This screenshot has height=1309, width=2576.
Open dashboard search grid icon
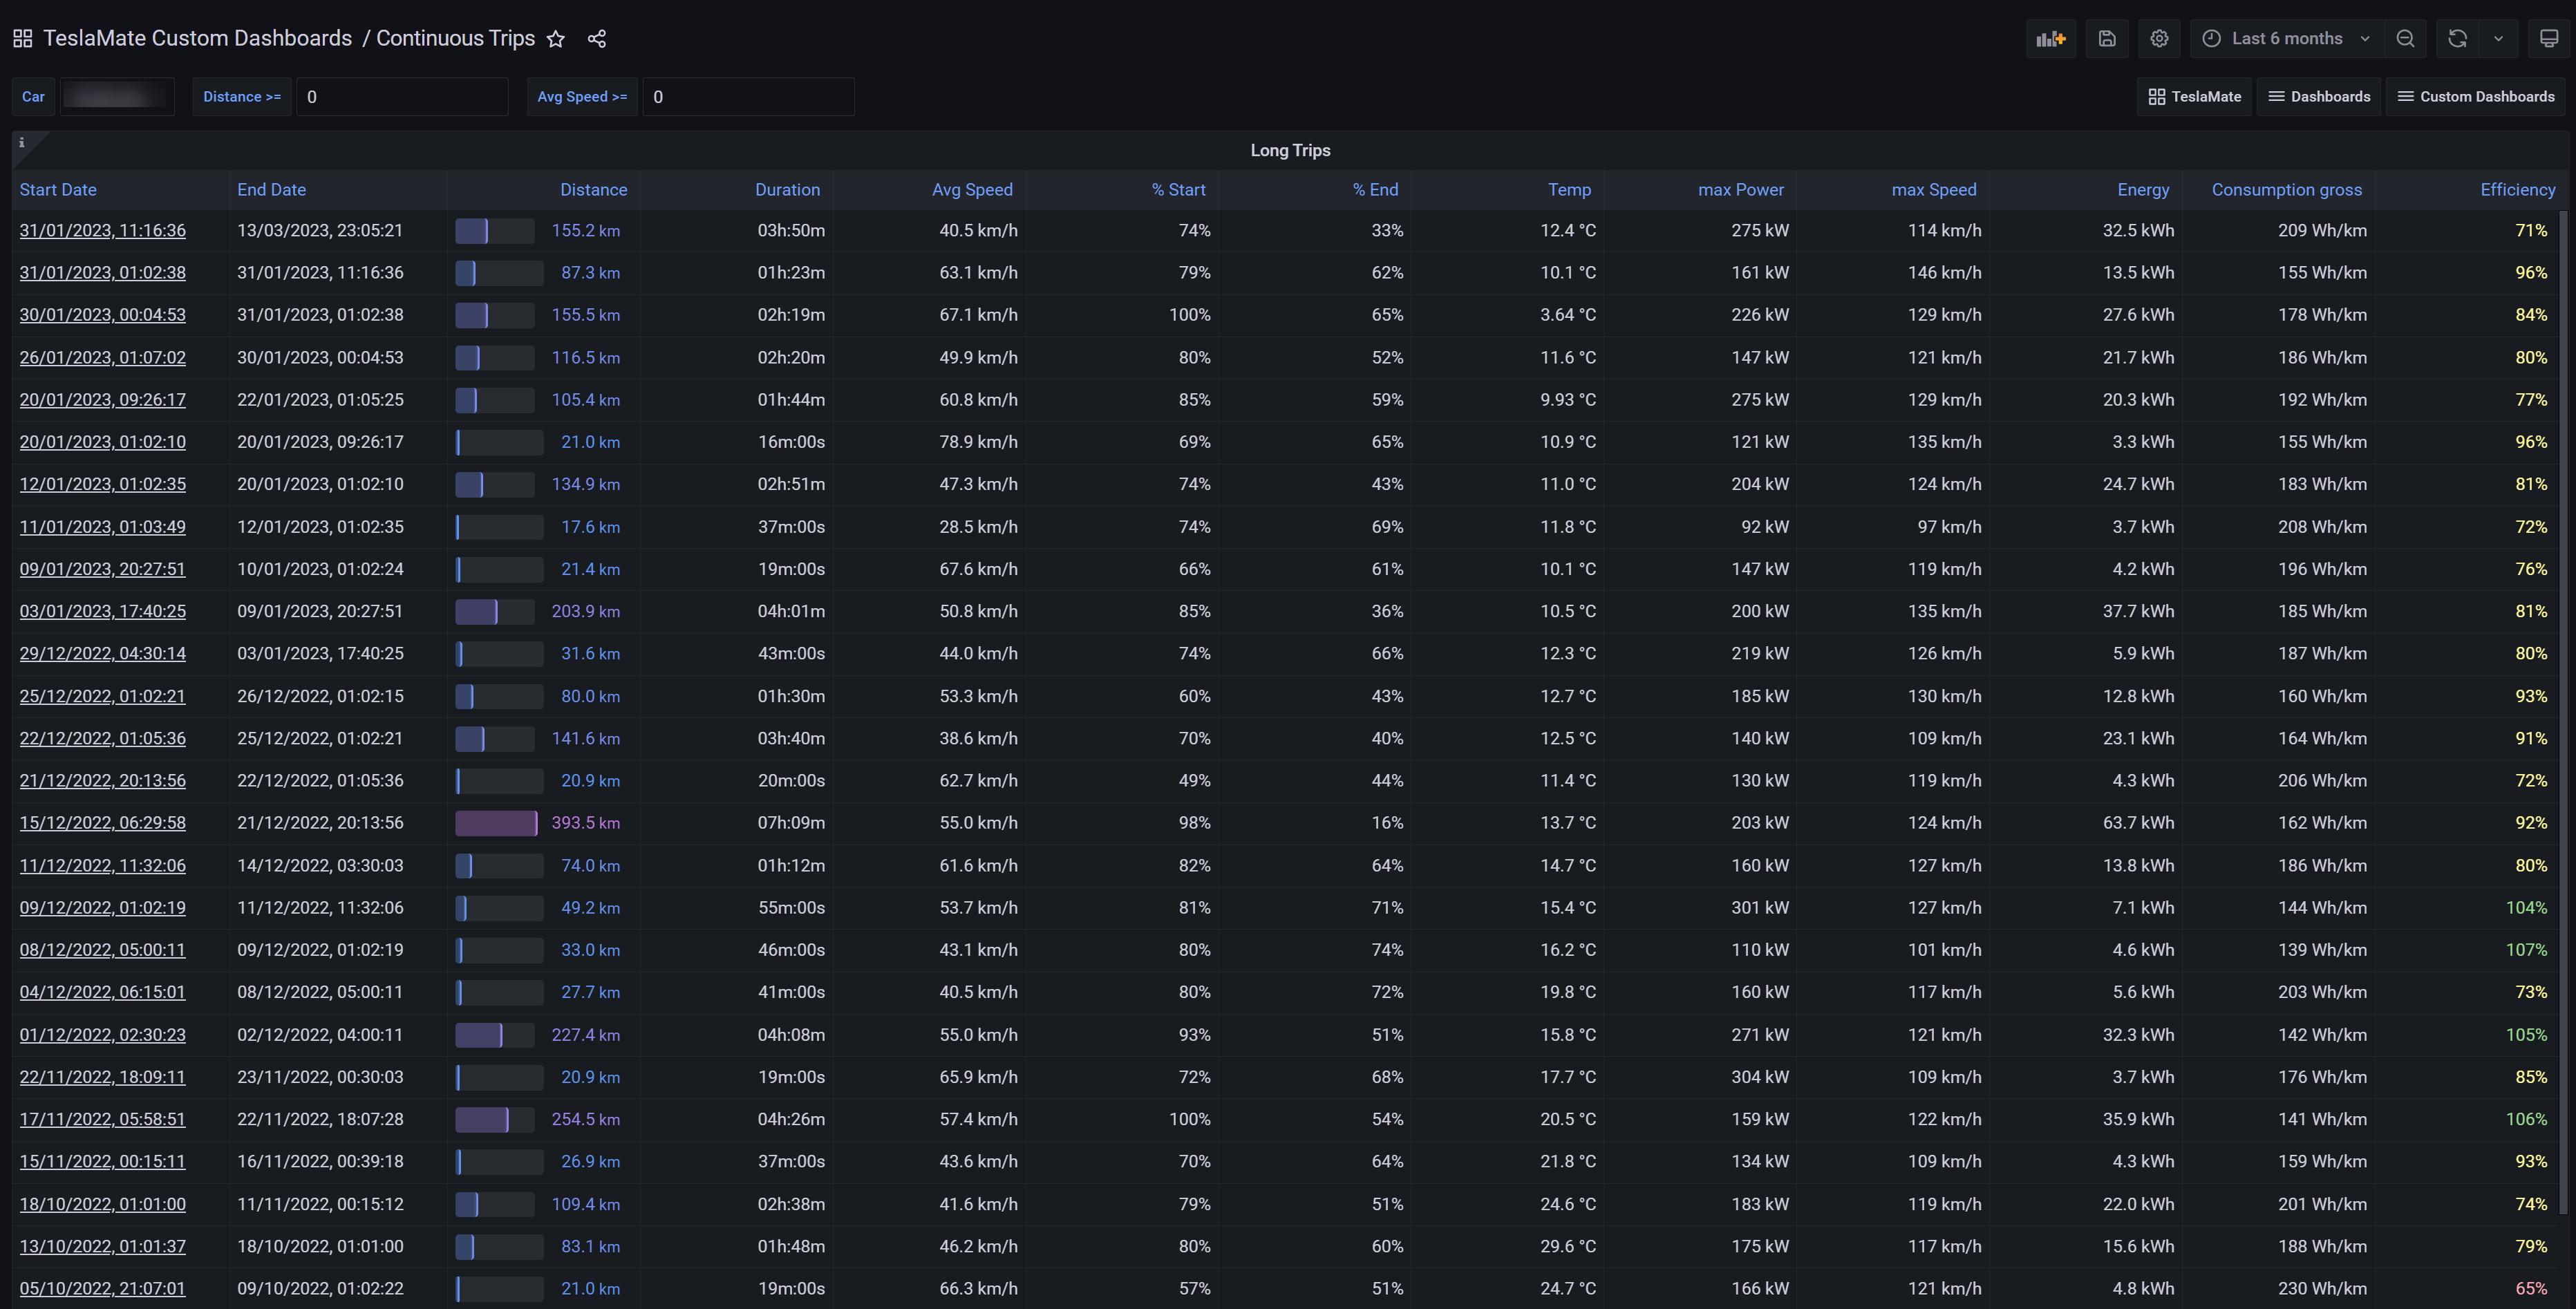[x=22, y=39]
